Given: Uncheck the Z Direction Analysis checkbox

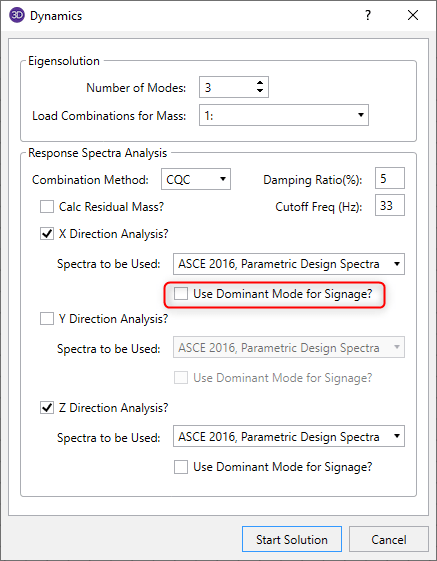Looking at the screenshot, I should (47, 408).
